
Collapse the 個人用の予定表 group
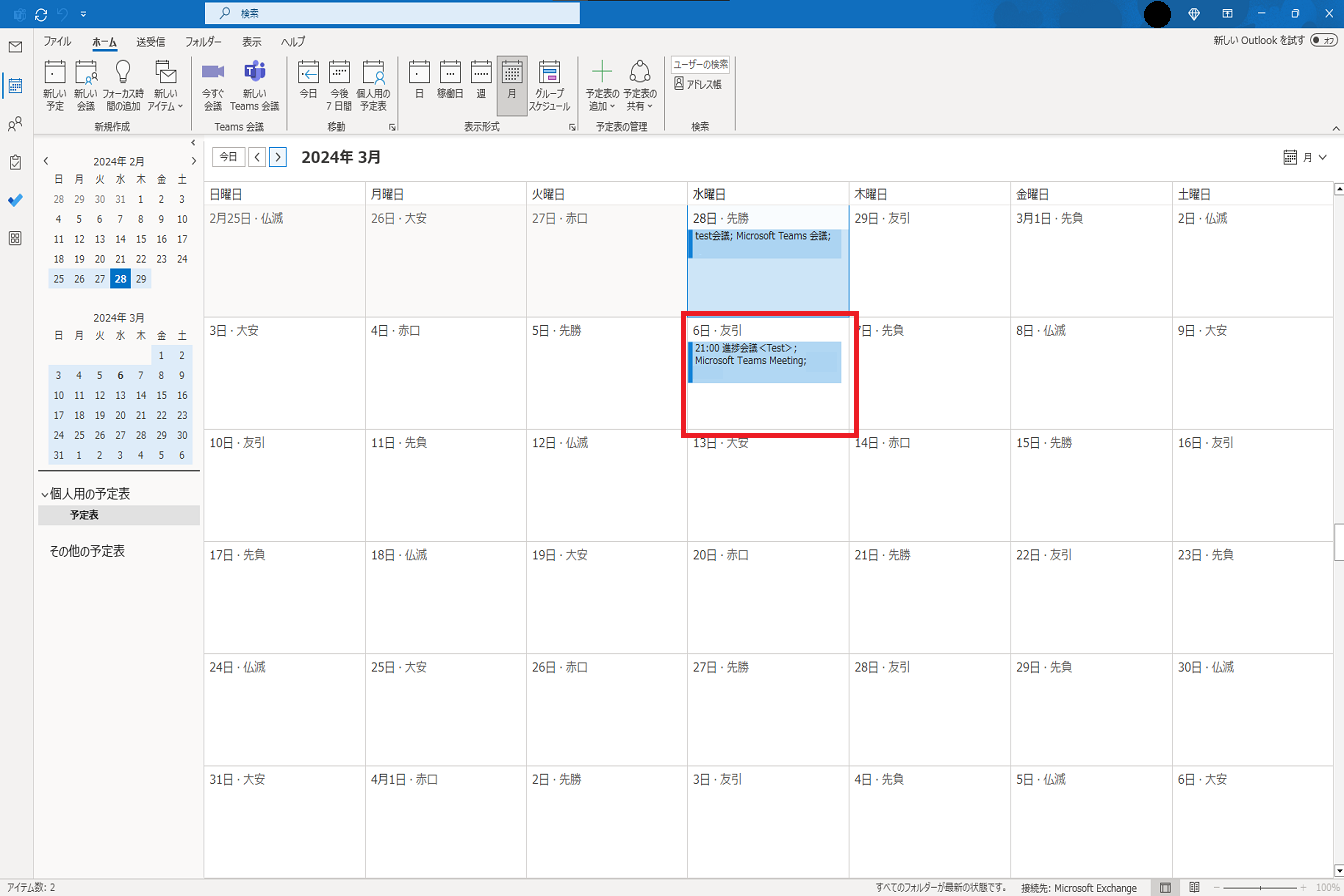point(45,494)
